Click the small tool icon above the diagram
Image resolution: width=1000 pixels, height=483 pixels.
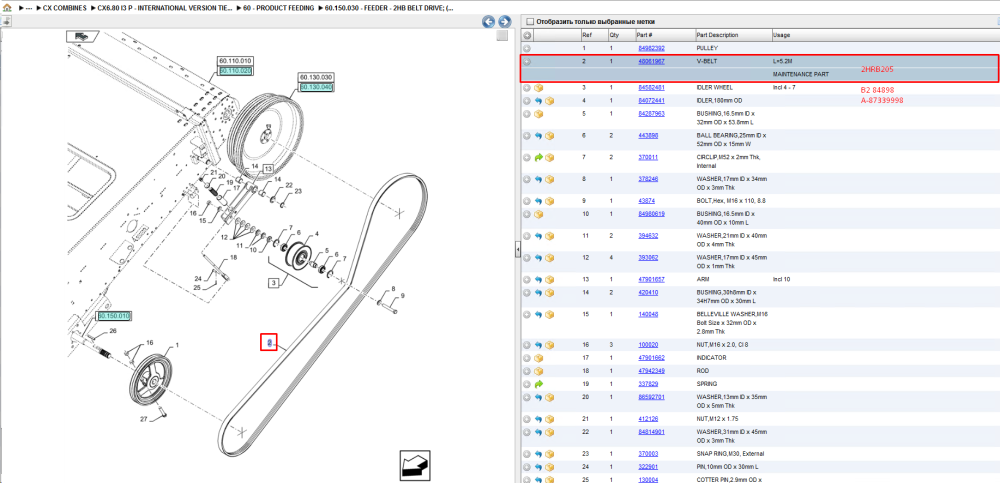click(x=6, y=21)
